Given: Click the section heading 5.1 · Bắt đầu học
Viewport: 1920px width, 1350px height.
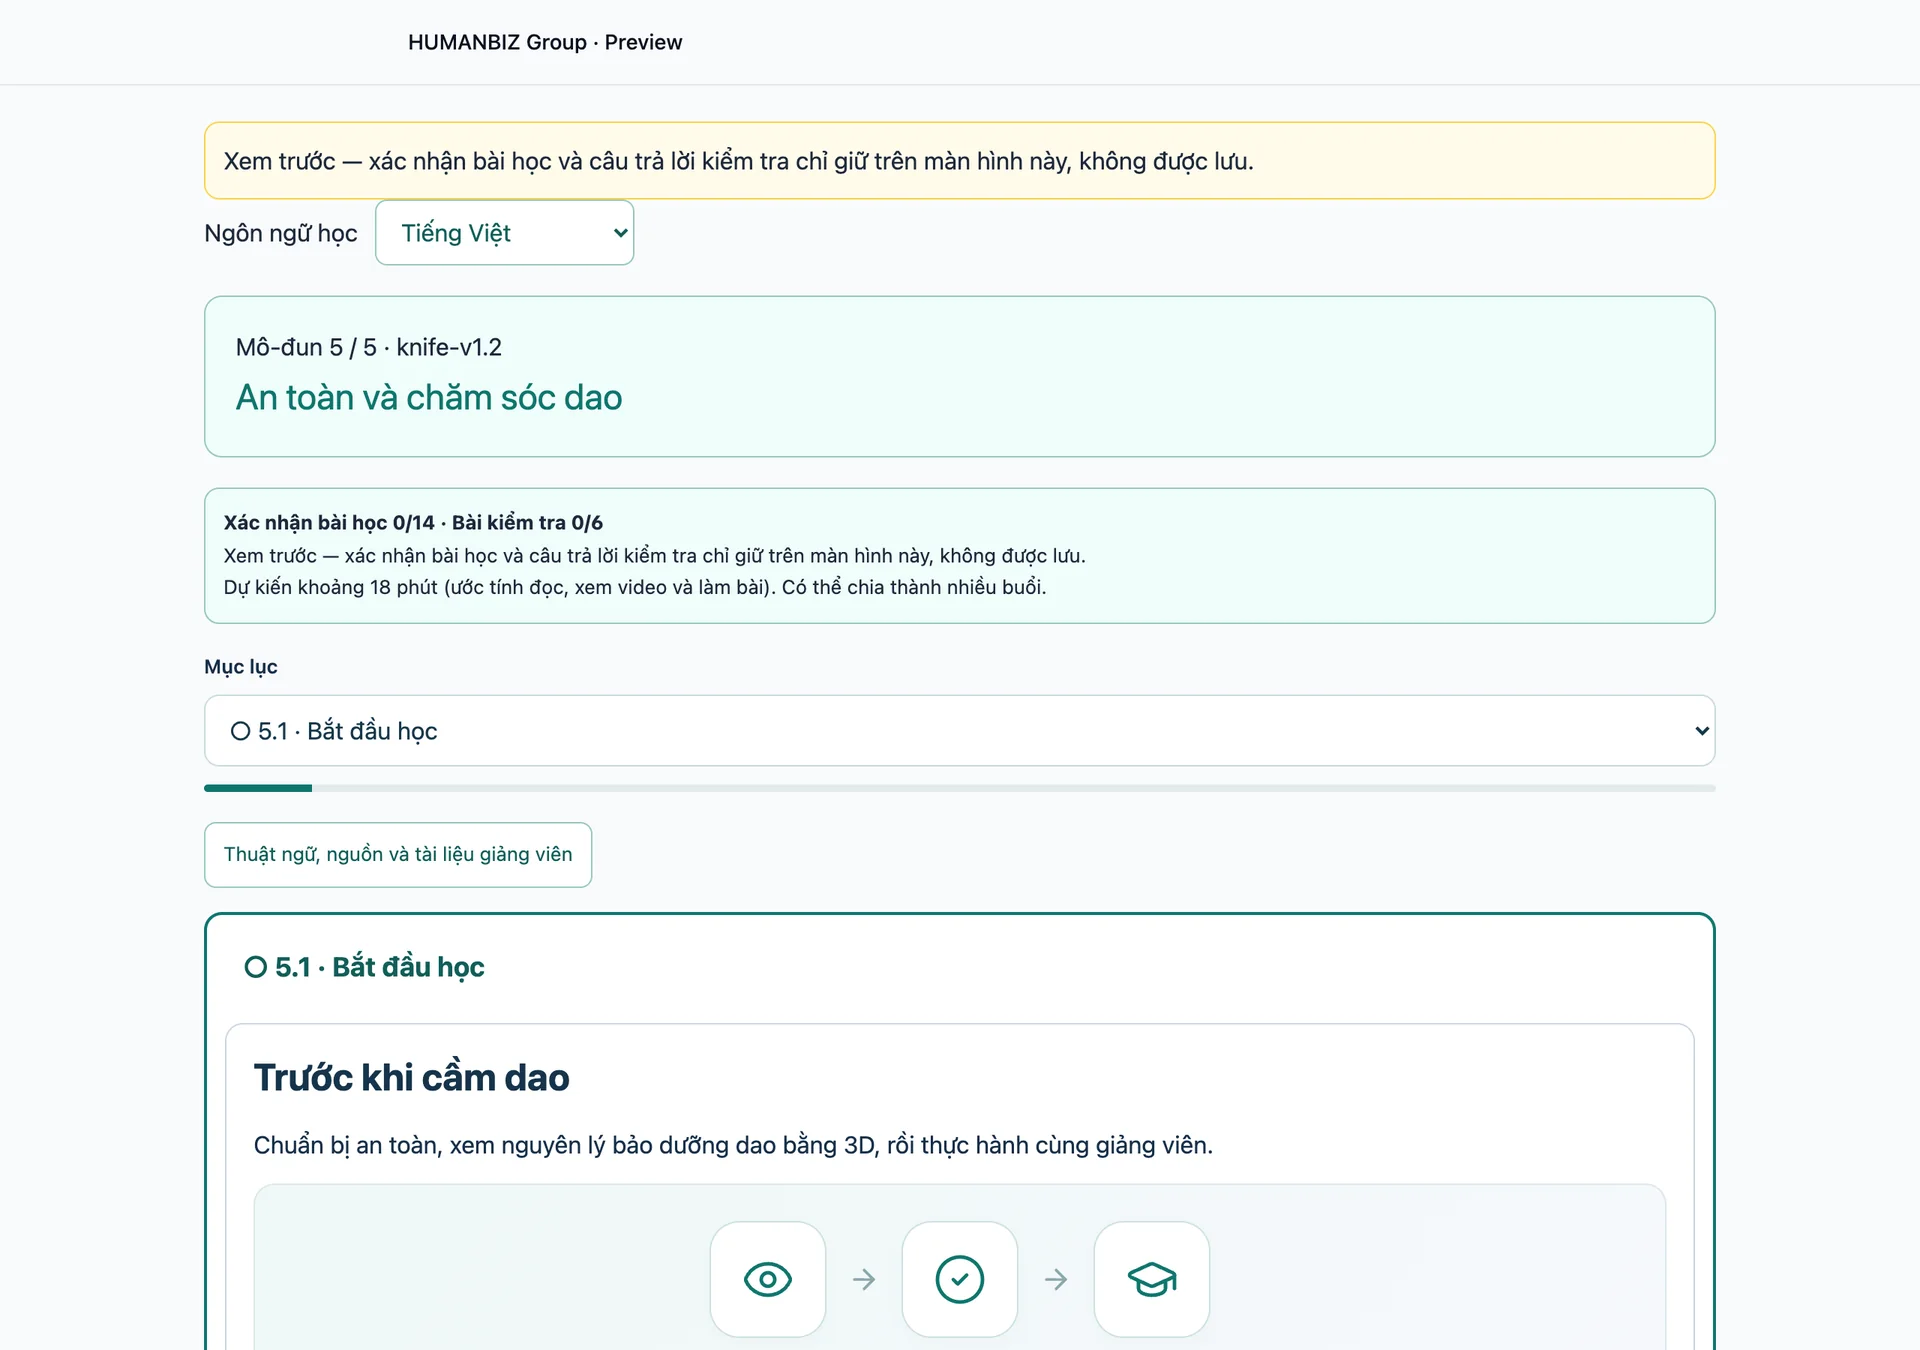Looking at the screenshot, I should pyautogui.click(x=364, y=967).
